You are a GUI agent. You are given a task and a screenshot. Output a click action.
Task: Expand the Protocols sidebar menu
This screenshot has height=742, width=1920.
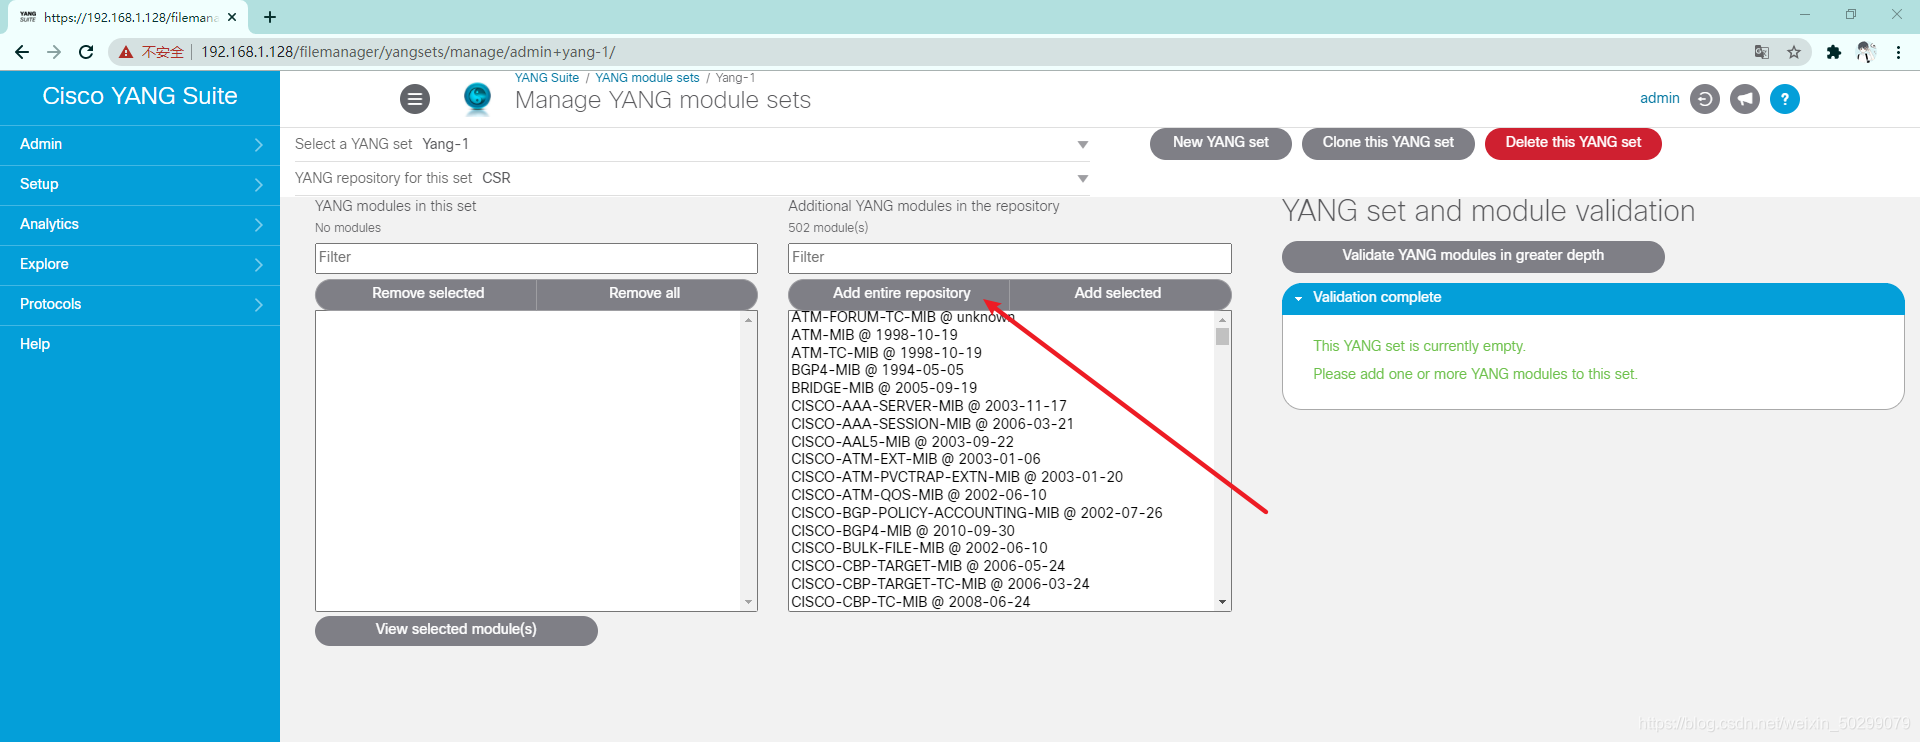(140, 304)
